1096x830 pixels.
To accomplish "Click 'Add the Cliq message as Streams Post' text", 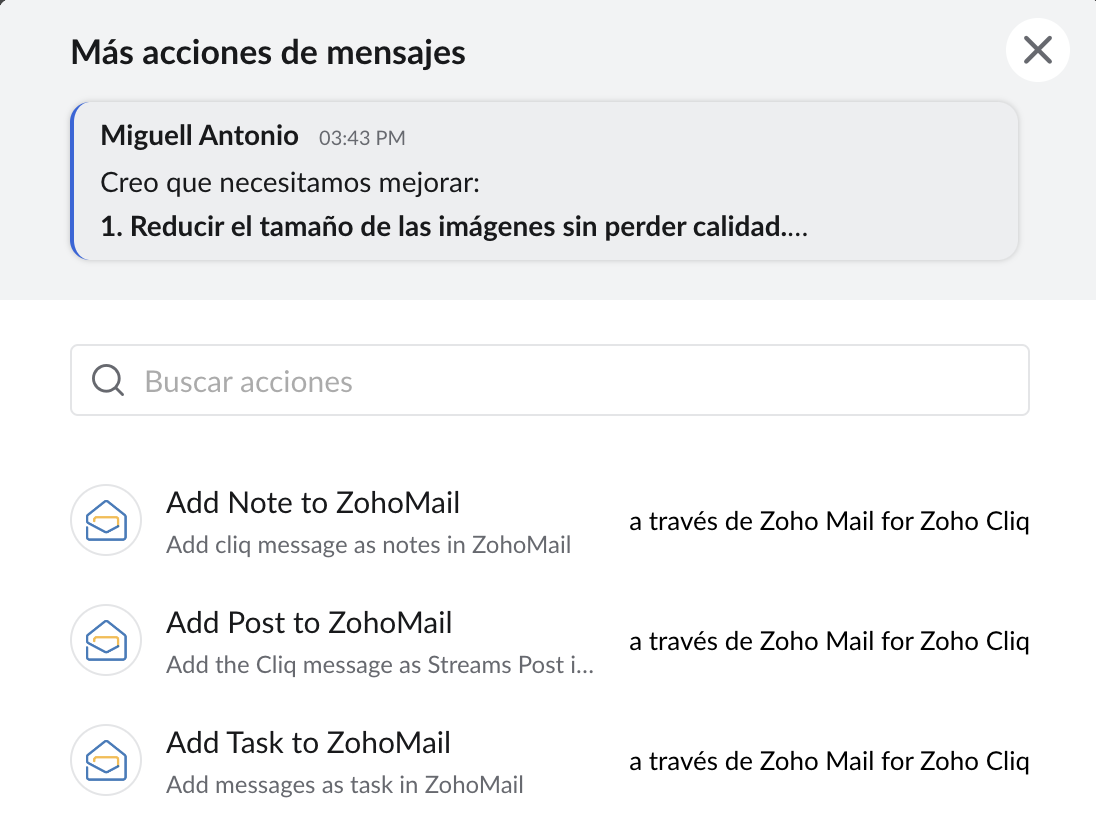I will tap(380, 666).
